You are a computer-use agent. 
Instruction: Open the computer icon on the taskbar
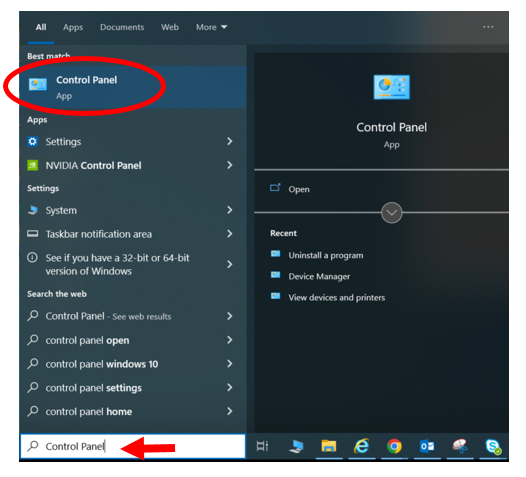pyautogui.click(x=296, y=446)
